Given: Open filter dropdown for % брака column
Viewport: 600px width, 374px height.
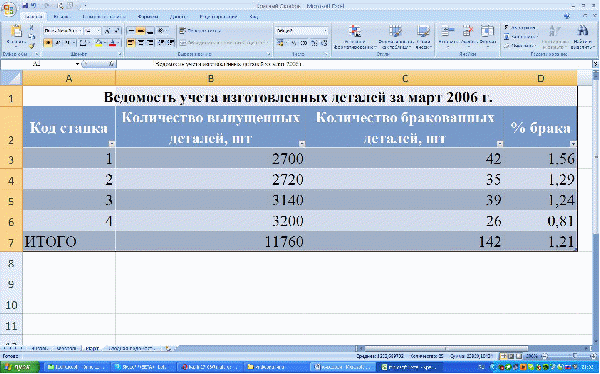Looking at the screenshot, I should [573, 144].
